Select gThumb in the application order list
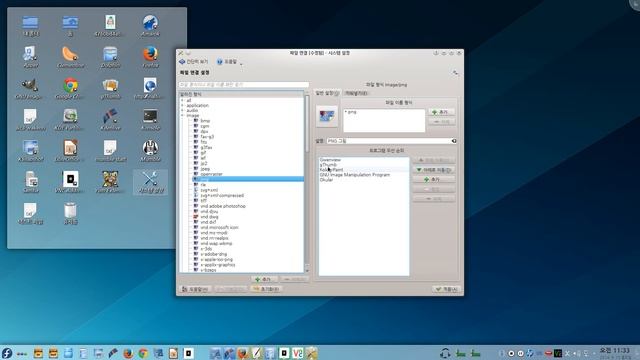This screenshot has height=360, width=640. (329, 164)
